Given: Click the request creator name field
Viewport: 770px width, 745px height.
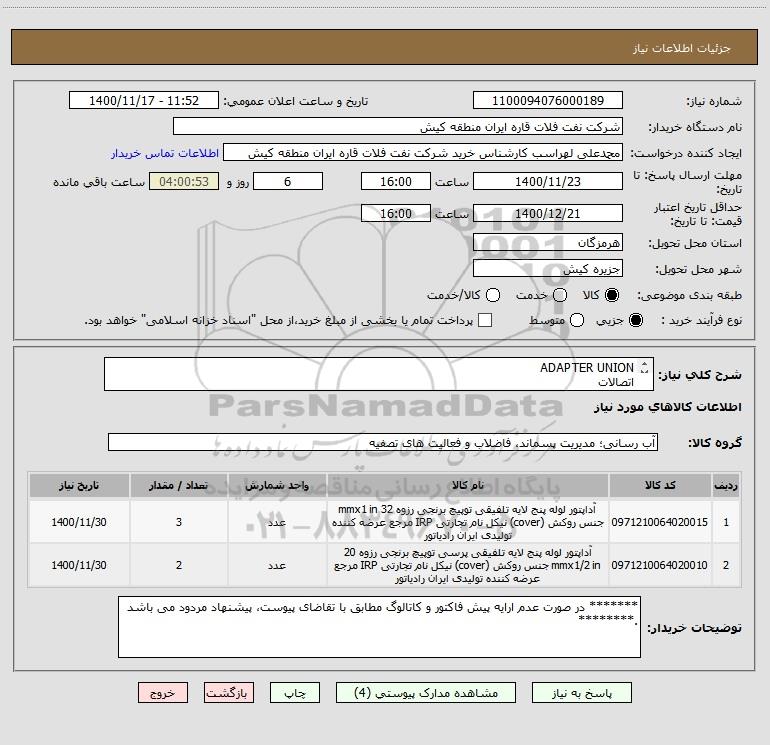Looking at the screenshot, I should (x=423, y=152).
